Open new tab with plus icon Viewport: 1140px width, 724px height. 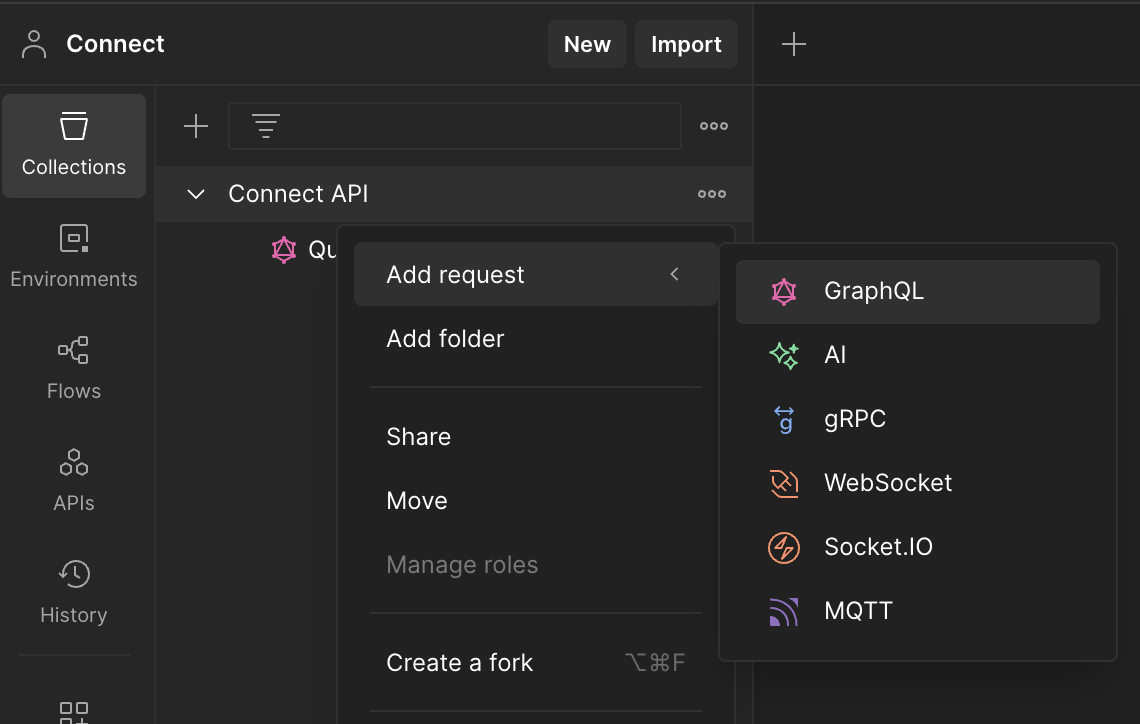pyautogui.click(x=793, y=44)
